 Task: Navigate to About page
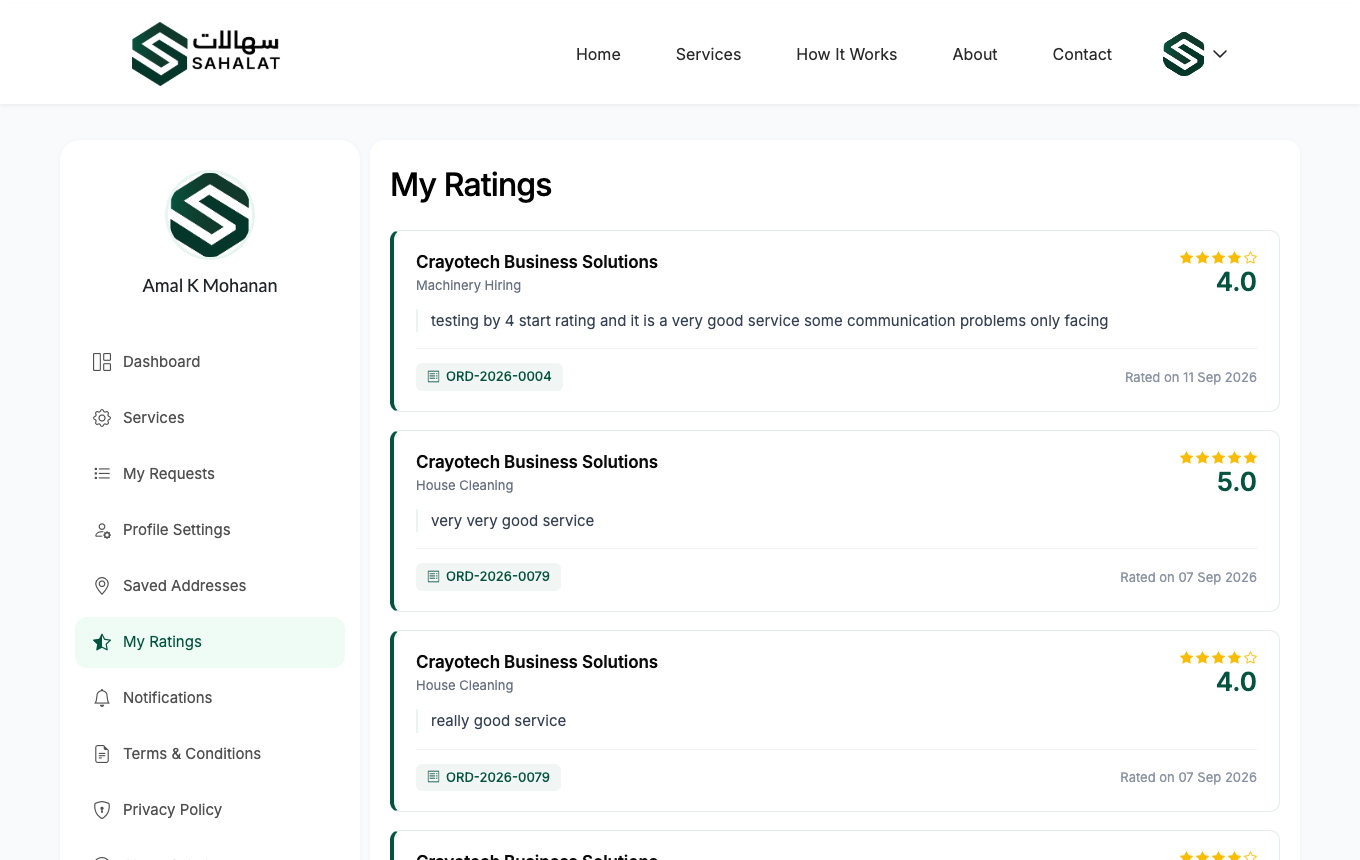click(975, 54)
